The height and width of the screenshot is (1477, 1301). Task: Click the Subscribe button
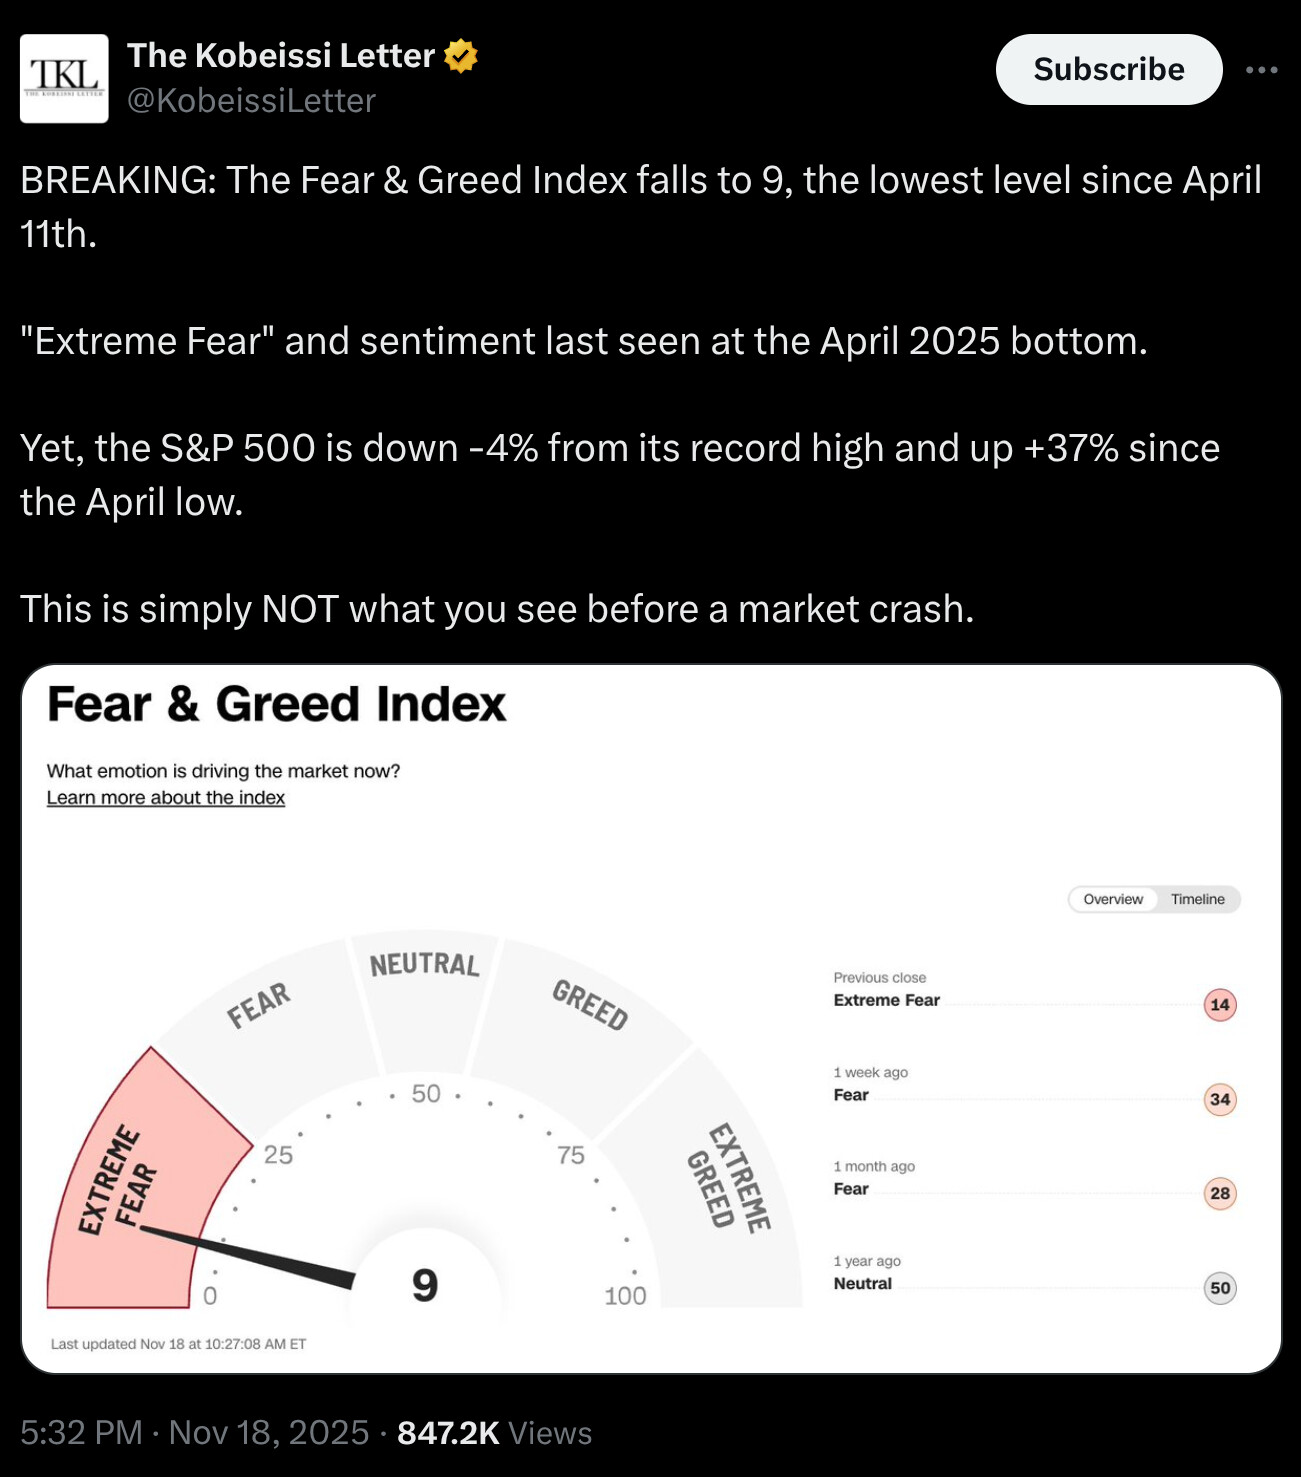(x=1108, y=70)
